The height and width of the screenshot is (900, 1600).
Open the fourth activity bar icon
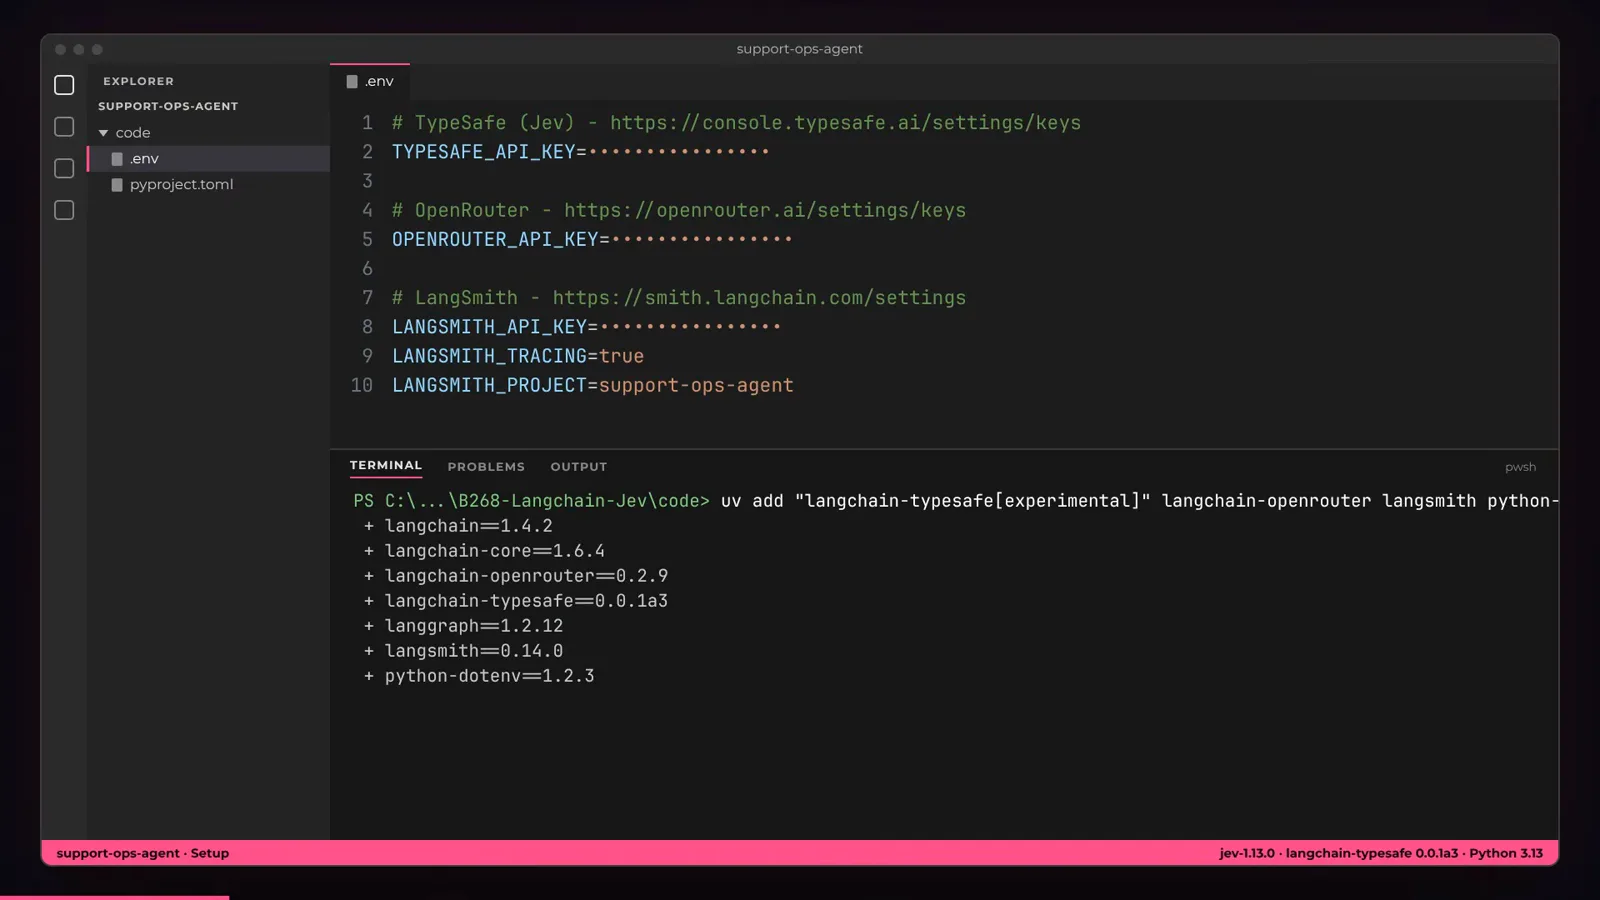click(x=64, y=210)
